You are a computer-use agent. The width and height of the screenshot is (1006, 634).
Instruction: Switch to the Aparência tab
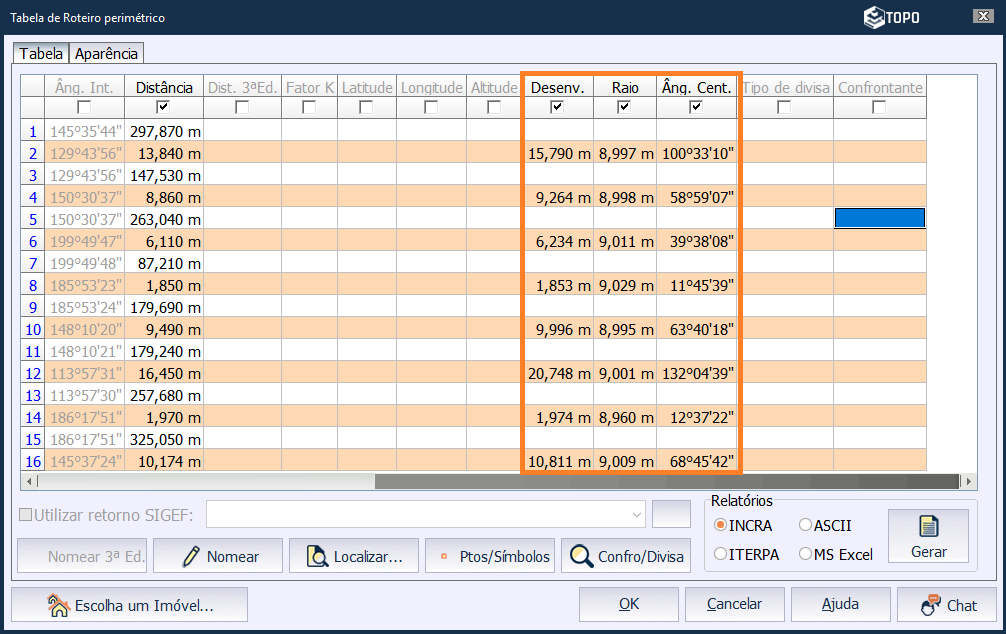pos(106,53)
